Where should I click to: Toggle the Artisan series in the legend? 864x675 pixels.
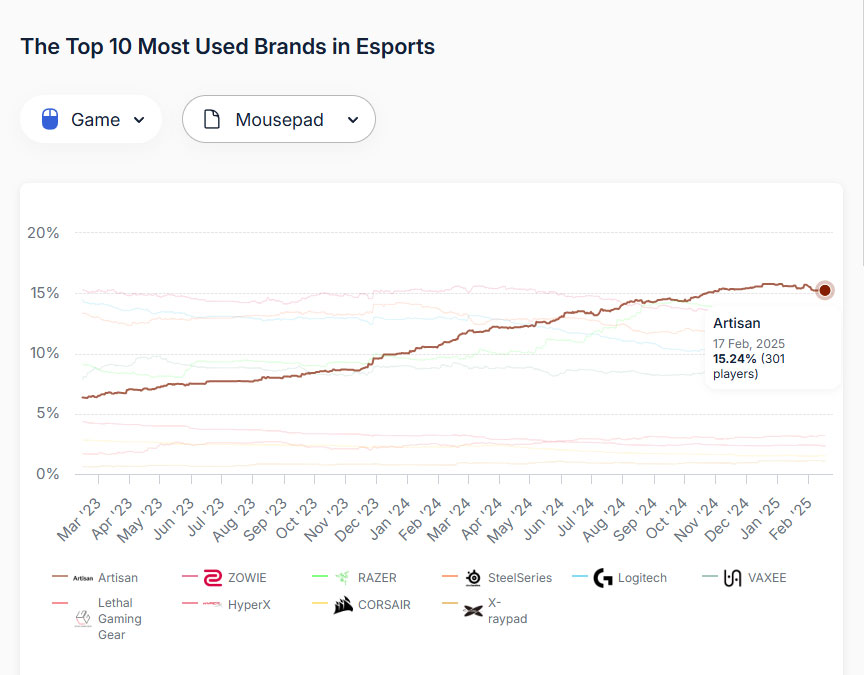click(x=95, y=577)
